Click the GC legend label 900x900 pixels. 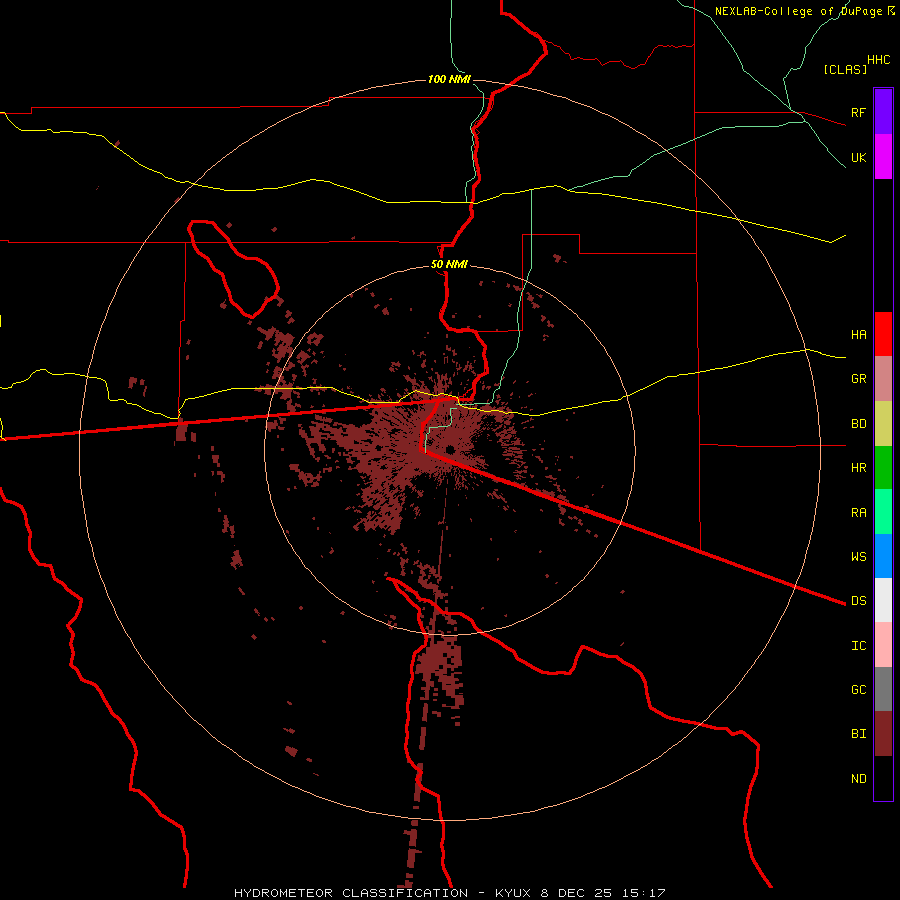(858, 689)
